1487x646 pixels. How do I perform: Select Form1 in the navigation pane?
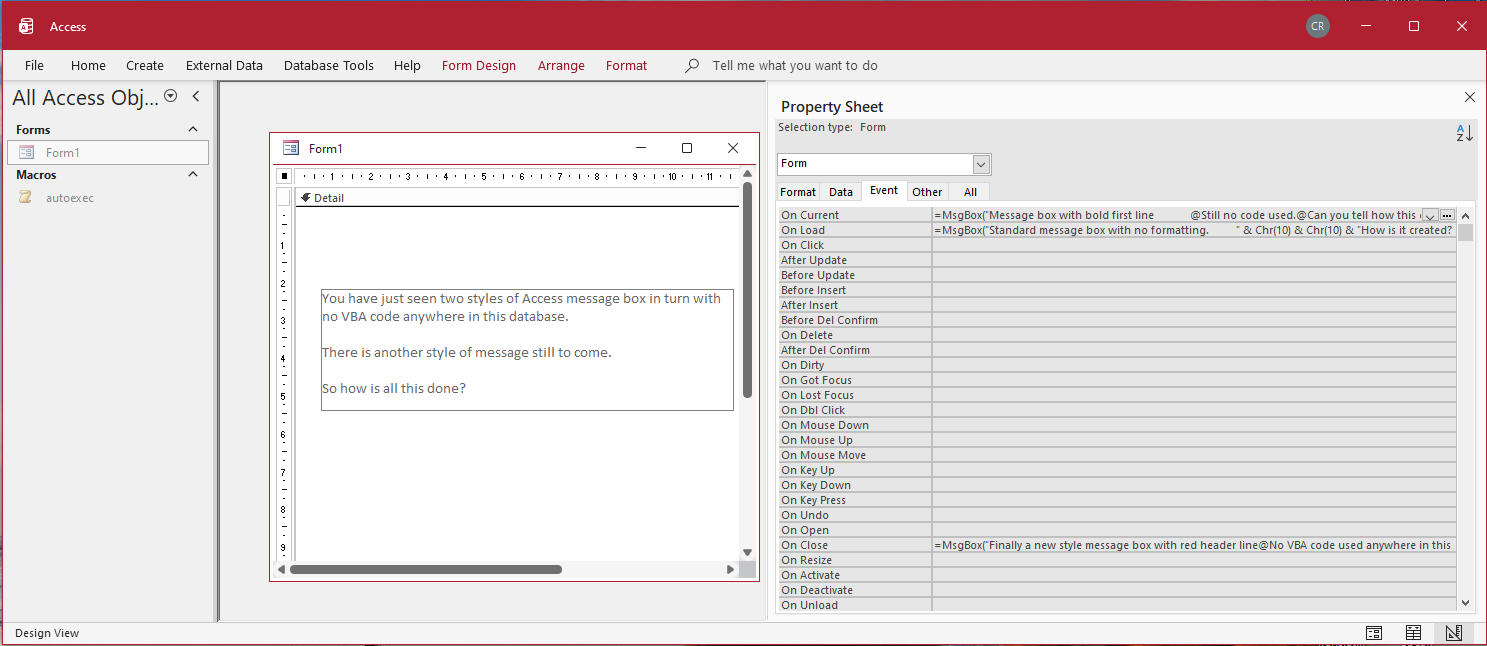coord(108,152)
